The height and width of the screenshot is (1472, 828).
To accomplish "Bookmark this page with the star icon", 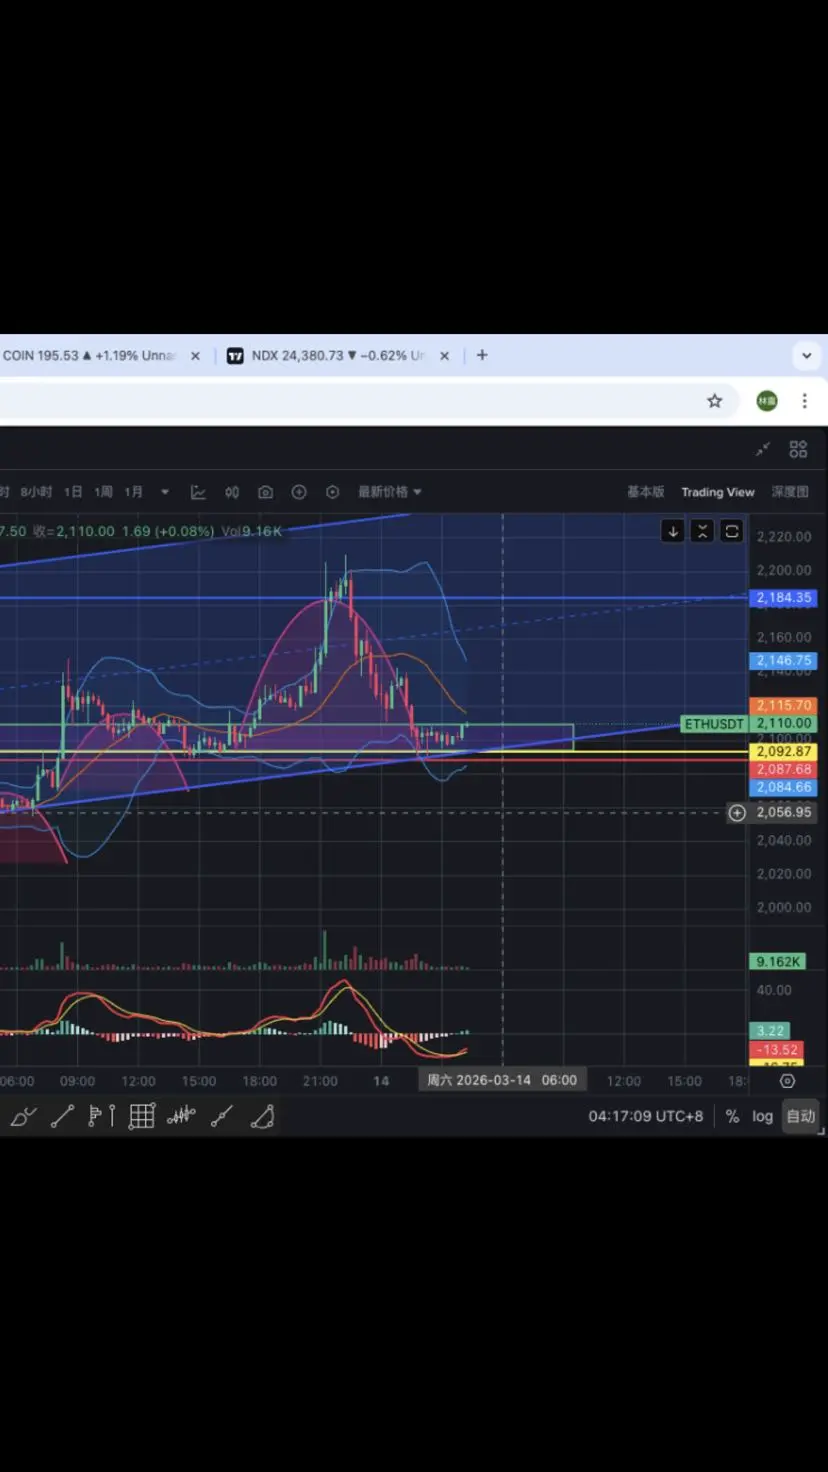I will coord(714,401).
